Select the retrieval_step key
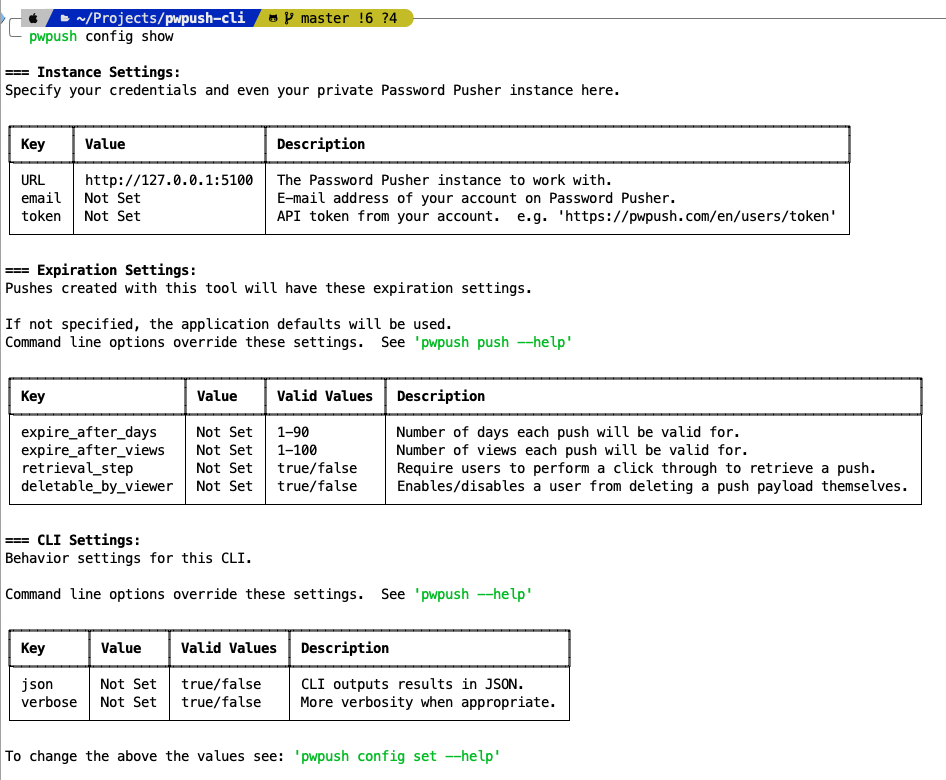This screenshot has height=780, width=946. pyautogui.click(x=77, y=469)
